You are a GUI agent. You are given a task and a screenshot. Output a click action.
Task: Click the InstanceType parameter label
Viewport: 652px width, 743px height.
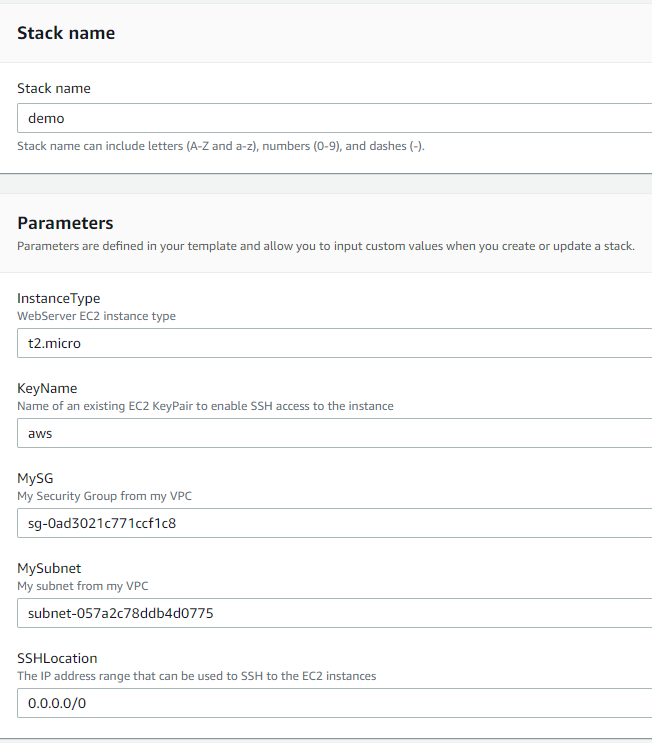point(59,299)
